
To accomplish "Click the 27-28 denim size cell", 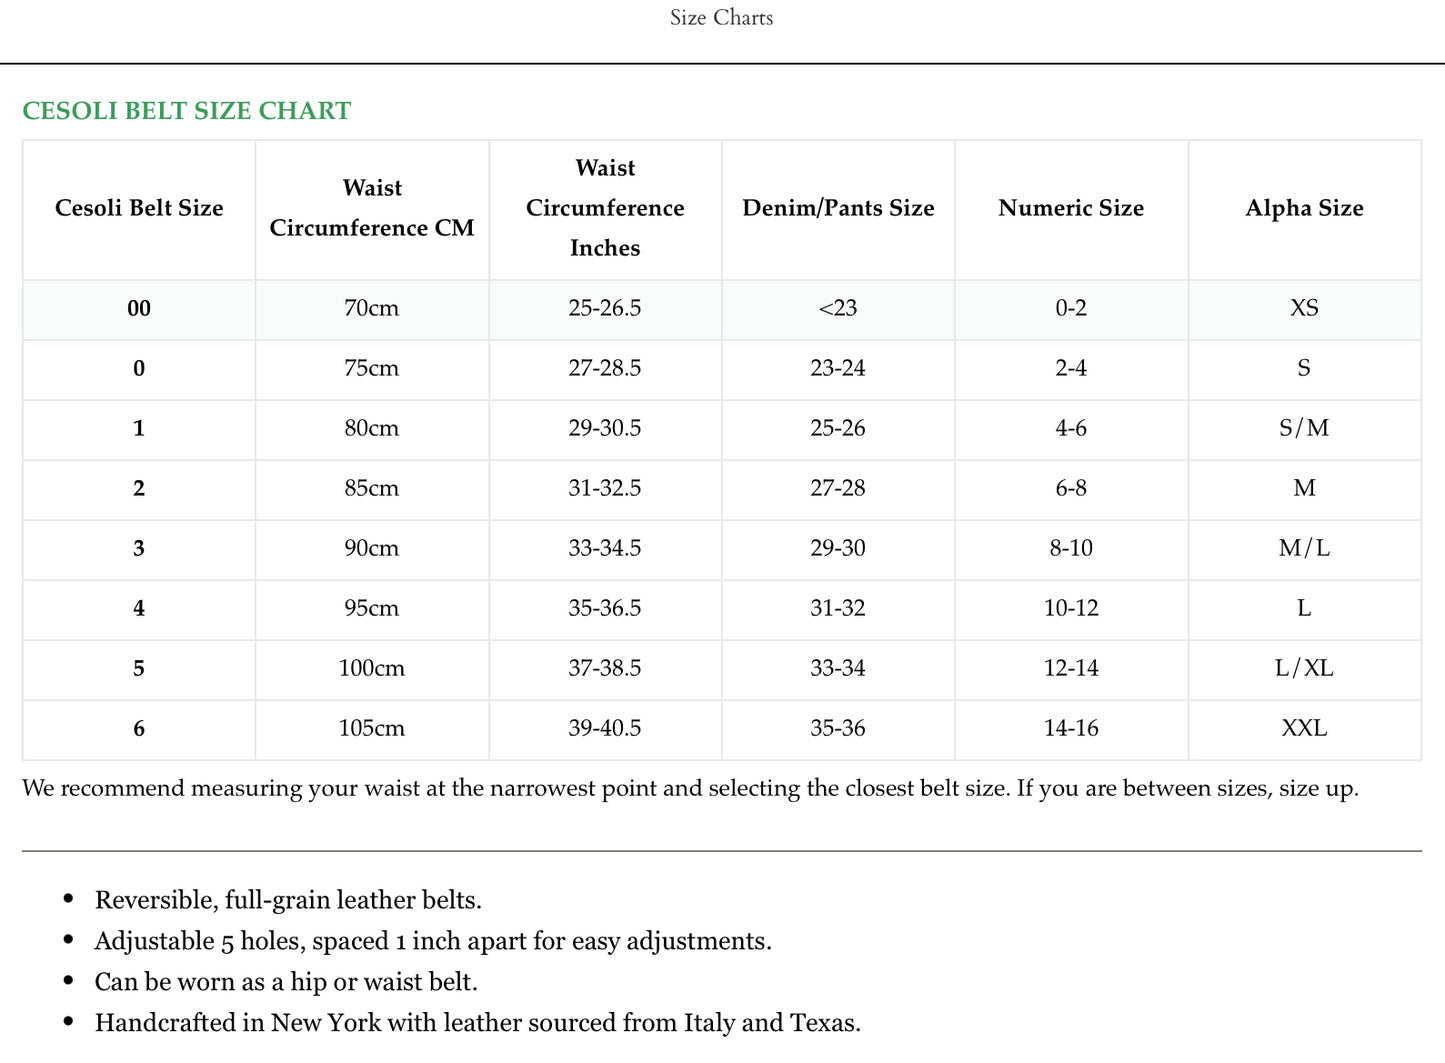I will [838, 488].
